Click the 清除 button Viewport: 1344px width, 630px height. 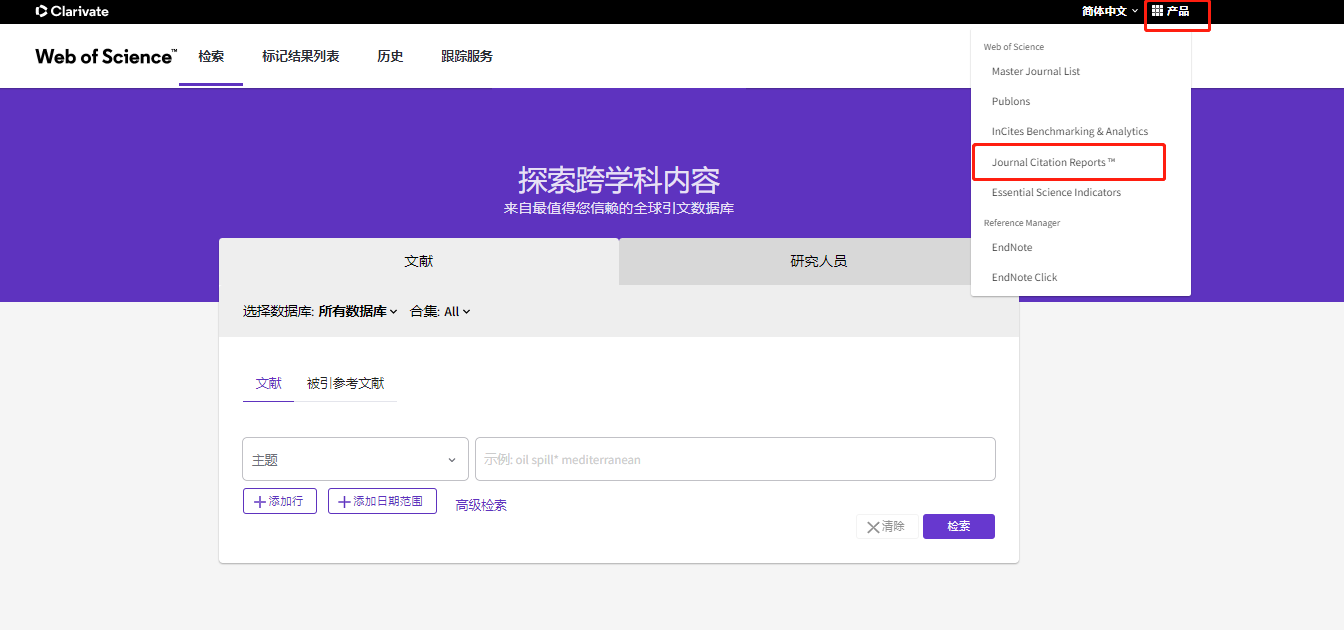point(887,526)
